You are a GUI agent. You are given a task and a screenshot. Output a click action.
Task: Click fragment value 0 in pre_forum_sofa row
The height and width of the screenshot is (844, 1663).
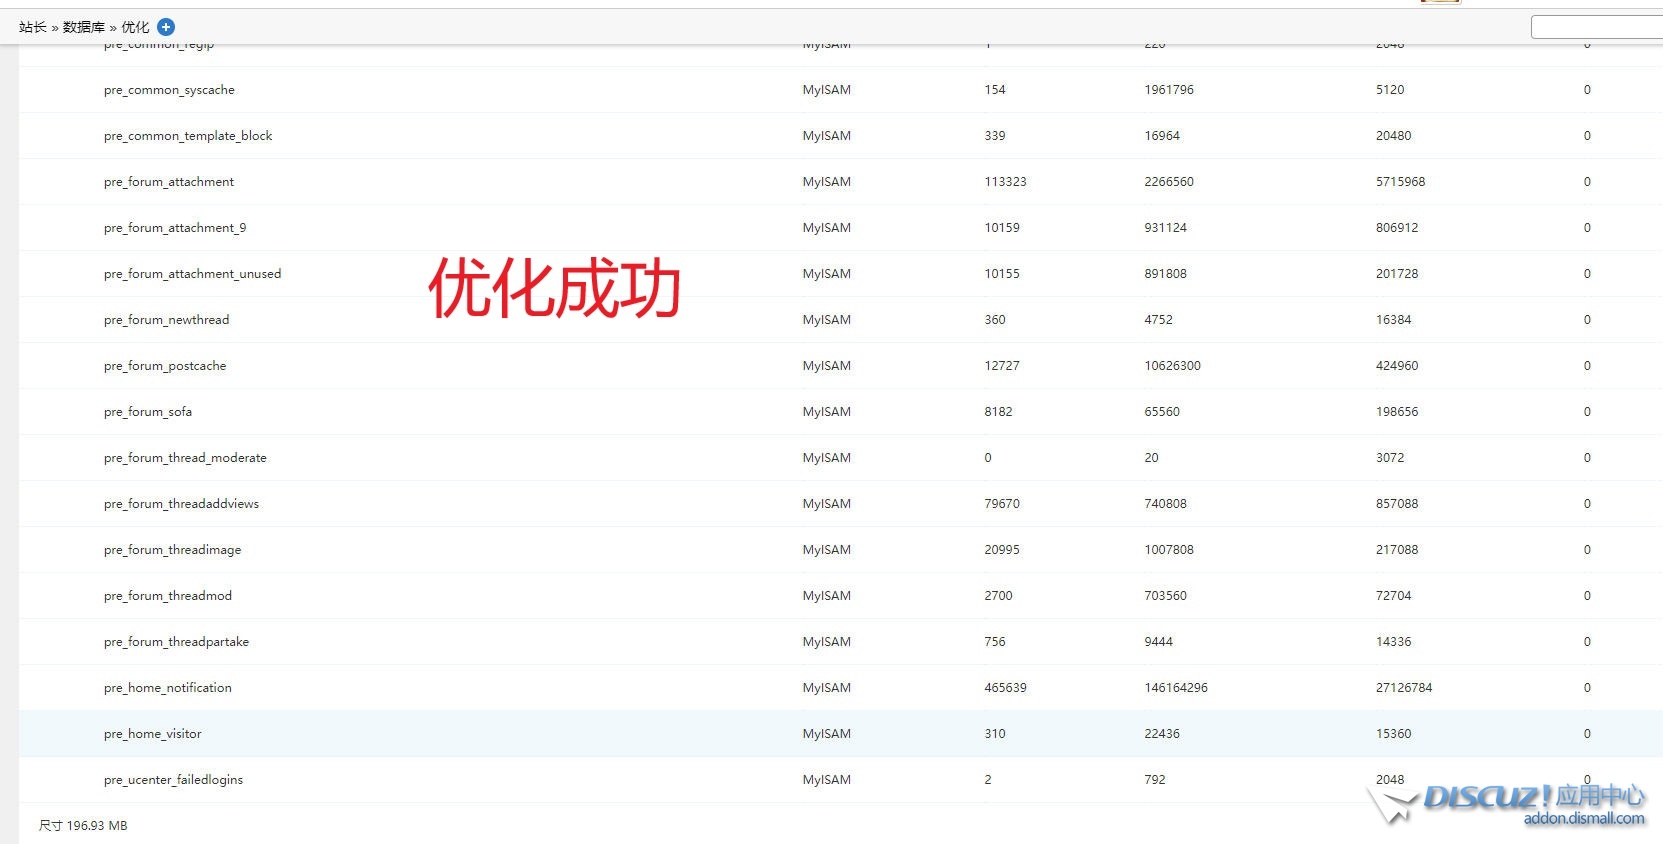pos(1587,412)
